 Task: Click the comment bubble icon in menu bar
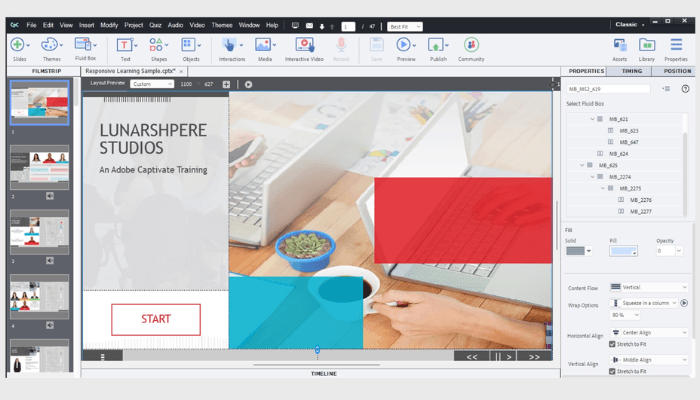click(295, 26)
